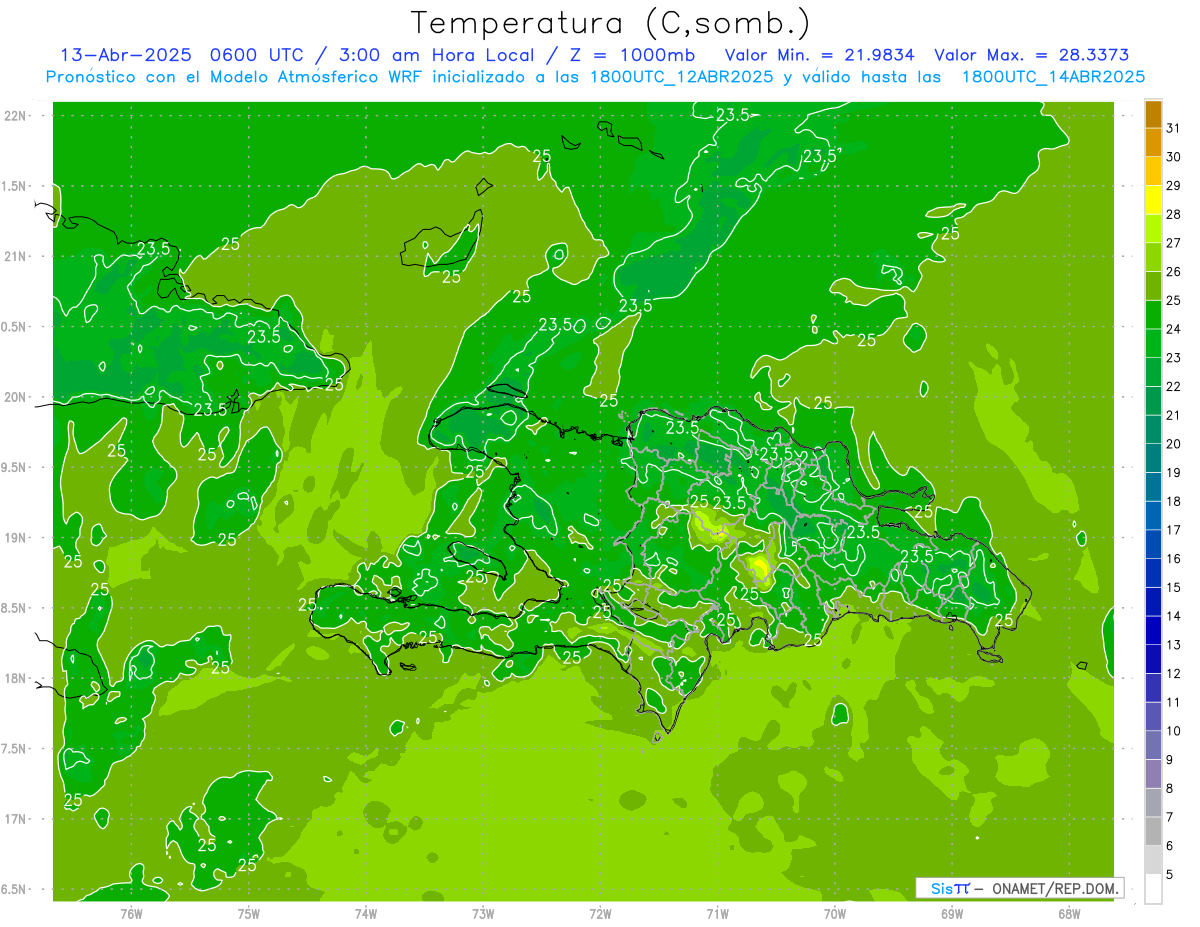
Task: Click the "76W" longitude label
Action: point(131,913)
